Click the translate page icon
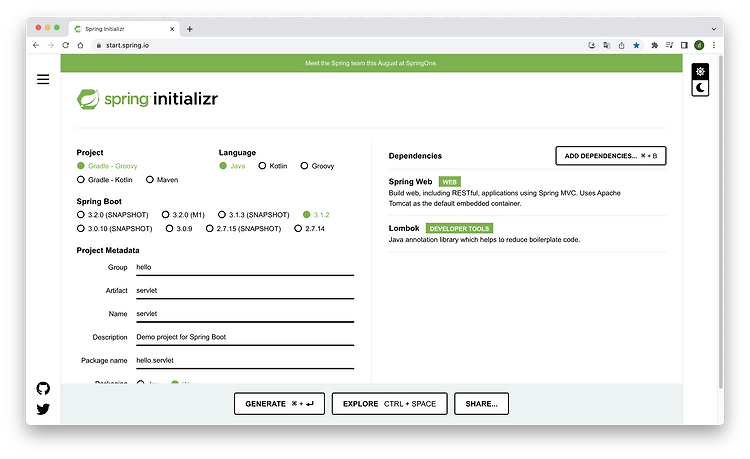 coord(607,45)
